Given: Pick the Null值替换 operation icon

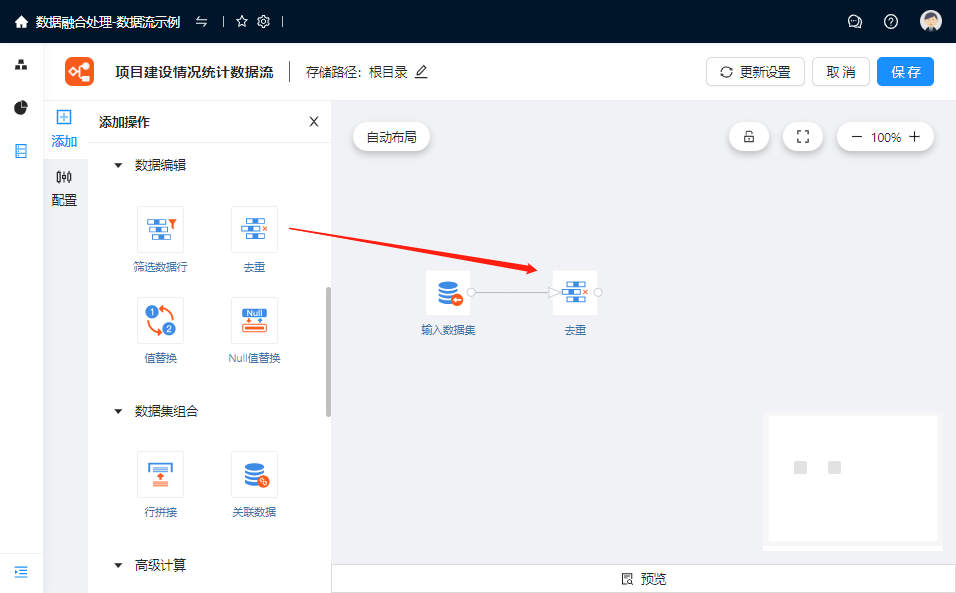Looking at the screenshot, I should tap(254, 321).
